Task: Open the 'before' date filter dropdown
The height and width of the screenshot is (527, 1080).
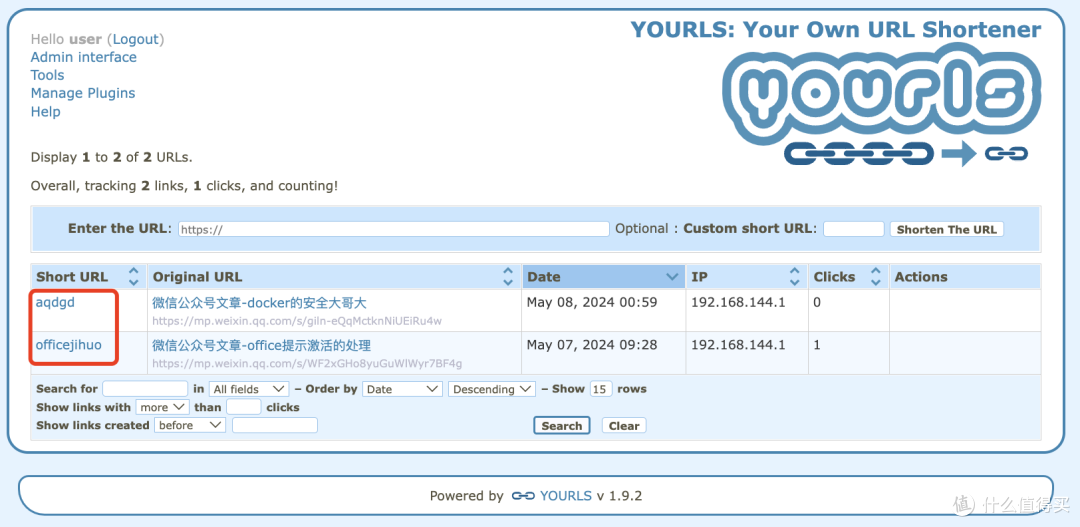Action: pyautogui.click(x=190, y=425)
